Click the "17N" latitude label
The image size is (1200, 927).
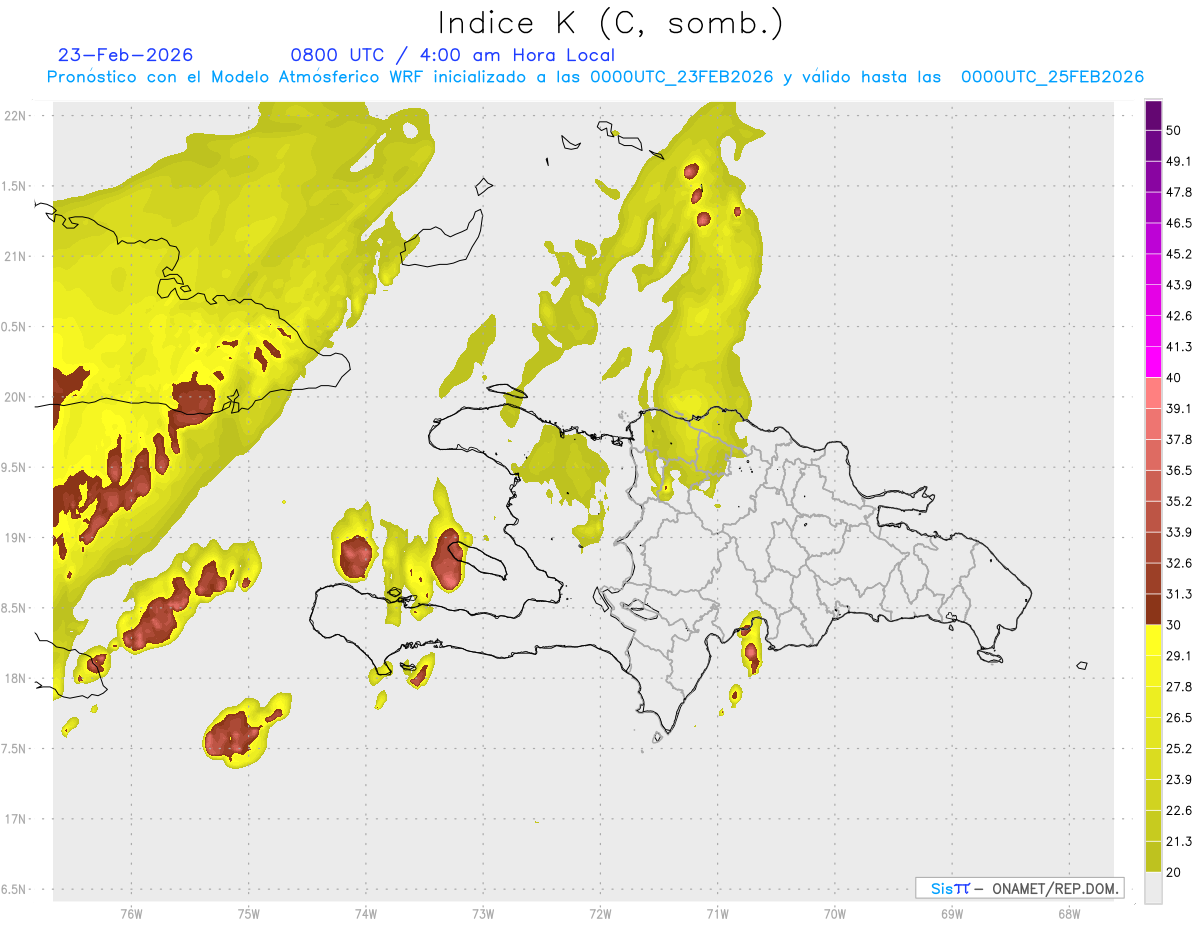coord(16,819)
